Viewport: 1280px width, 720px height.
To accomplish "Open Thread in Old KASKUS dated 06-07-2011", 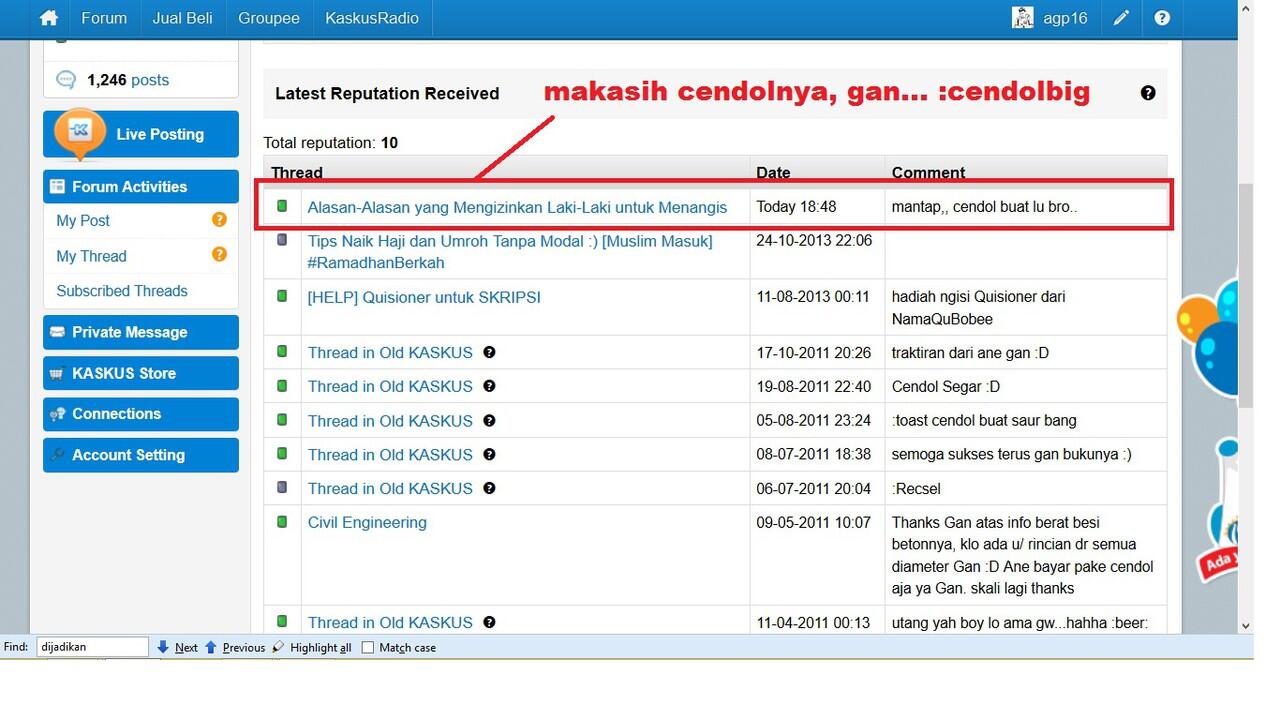I will [390, 488].
